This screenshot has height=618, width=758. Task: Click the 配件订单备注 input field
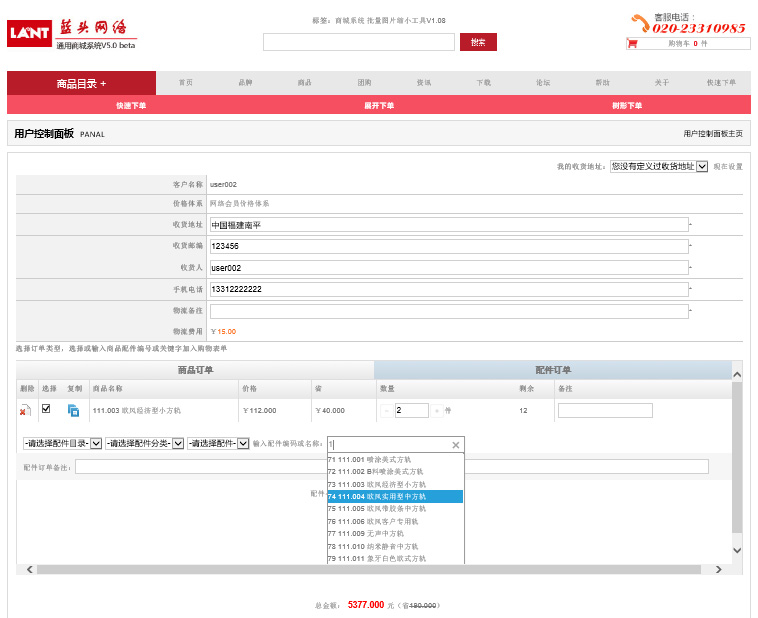coord(392,467)
